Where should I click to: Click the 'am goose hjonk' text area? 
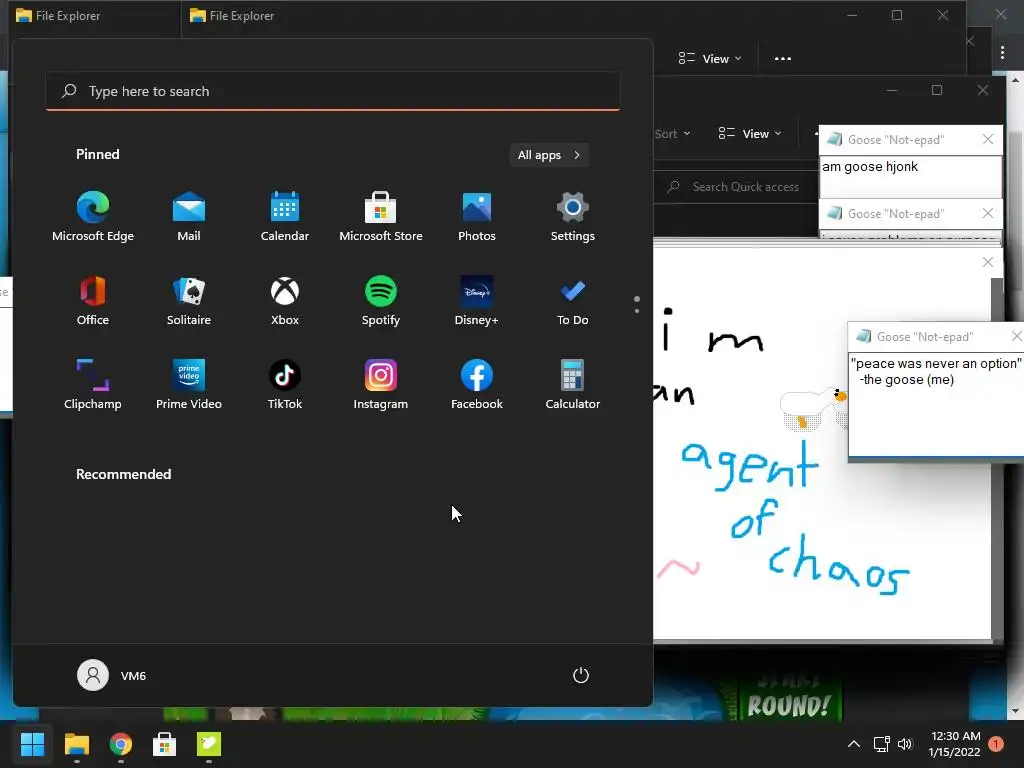click(910, 176)
